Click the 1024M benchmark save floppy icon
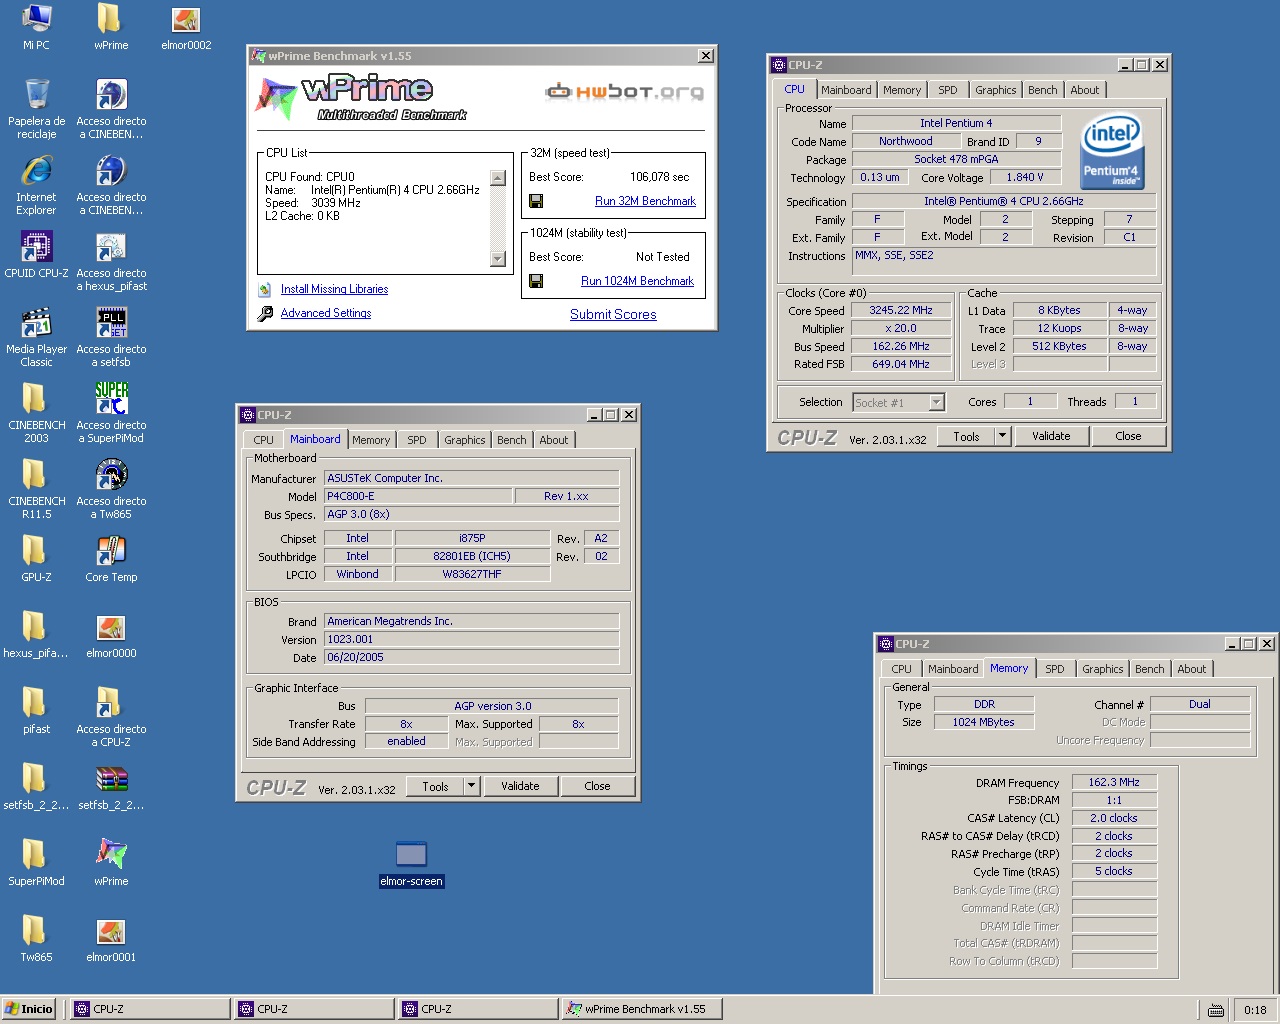The height and width of the screenshot is (1024, 1280). coord(536,281)
